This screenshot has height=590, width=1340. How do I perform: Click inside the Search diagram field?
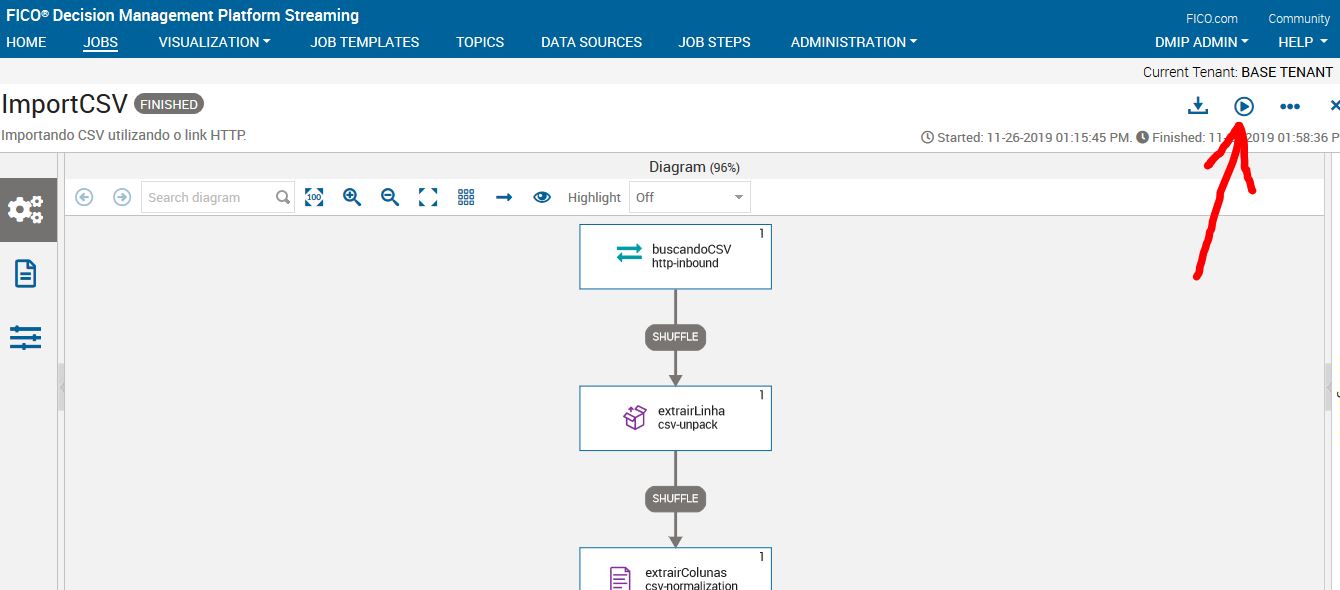(x=207, y=197)
